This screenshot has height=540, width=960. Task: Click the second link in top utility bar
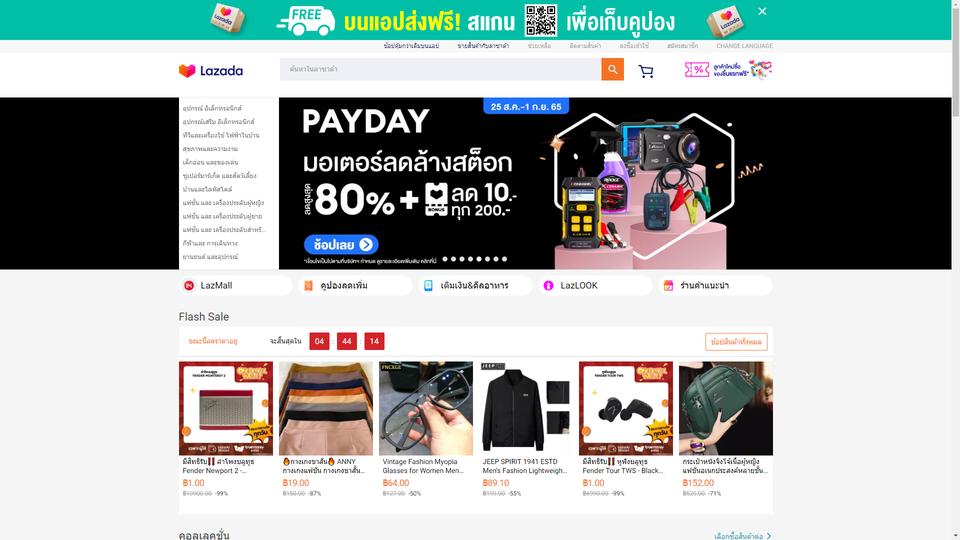(x=483, y=46)
